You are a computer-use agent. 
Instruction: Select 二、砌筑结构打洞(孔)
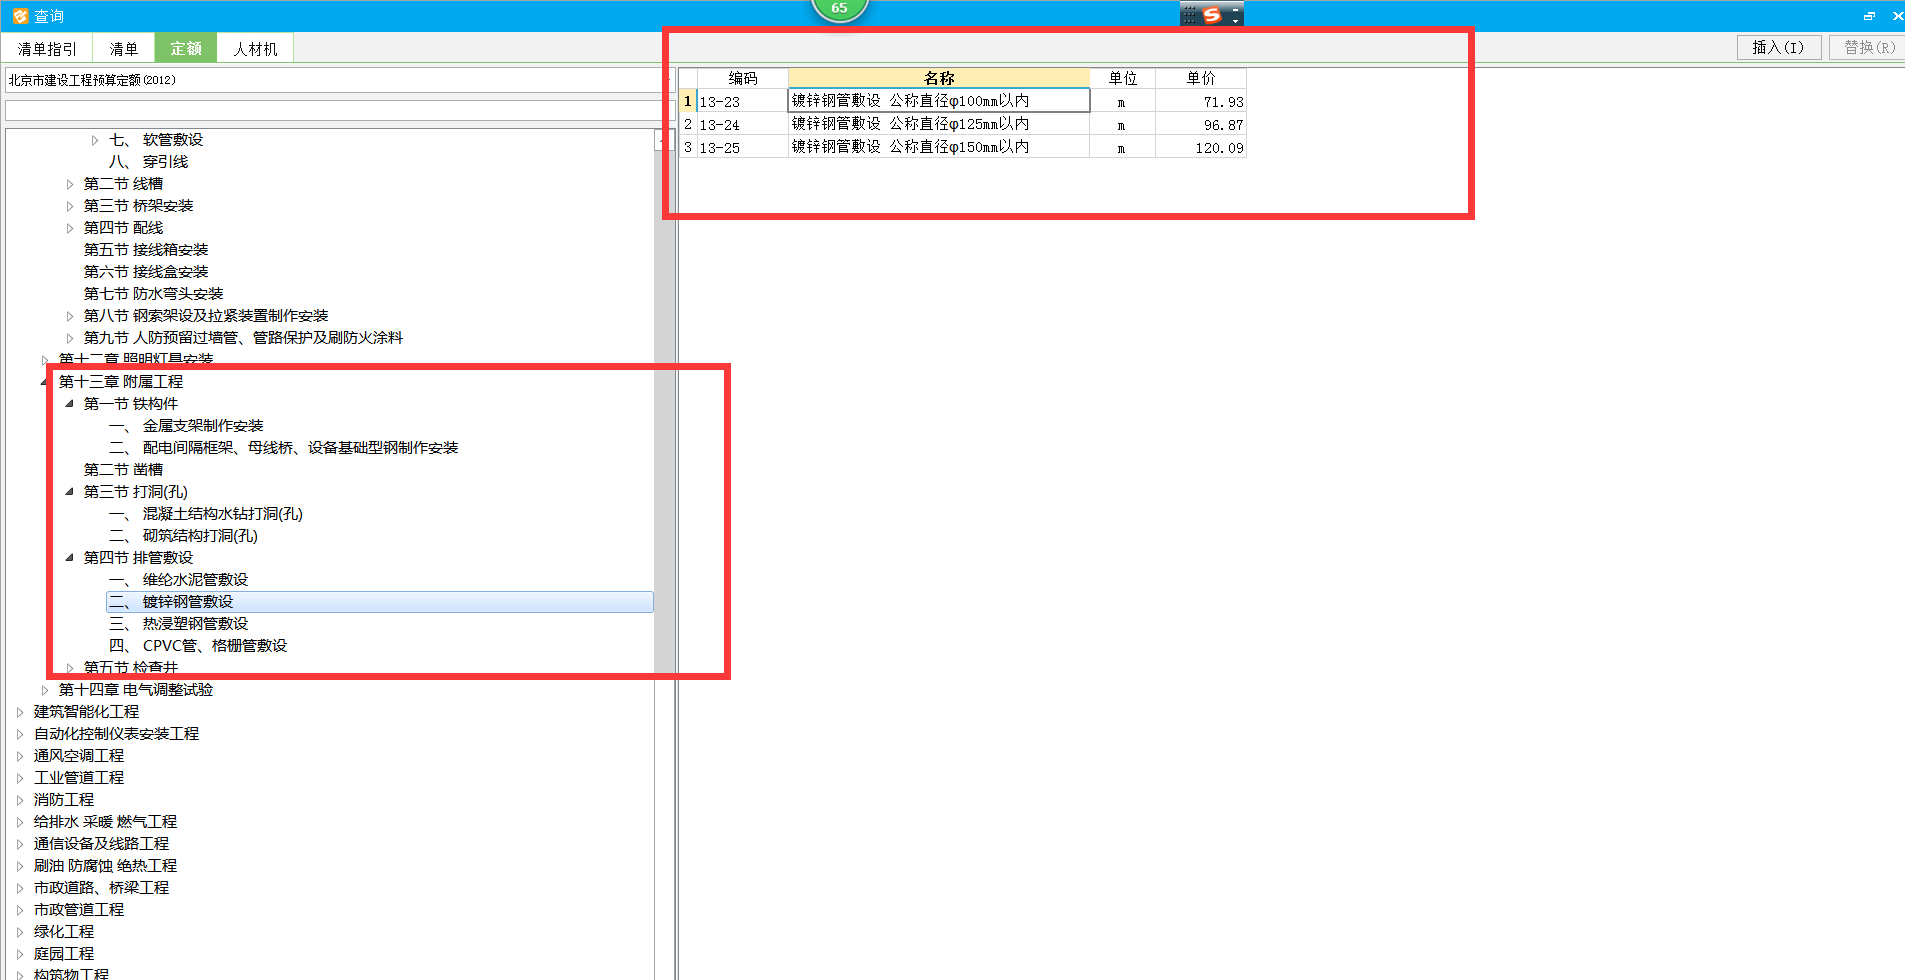tap(183, 536)
